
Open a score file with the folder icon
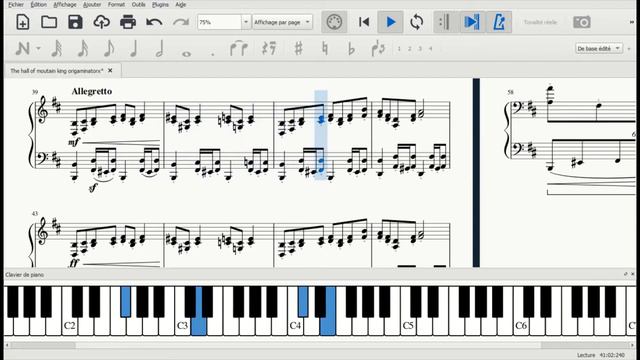49,22
